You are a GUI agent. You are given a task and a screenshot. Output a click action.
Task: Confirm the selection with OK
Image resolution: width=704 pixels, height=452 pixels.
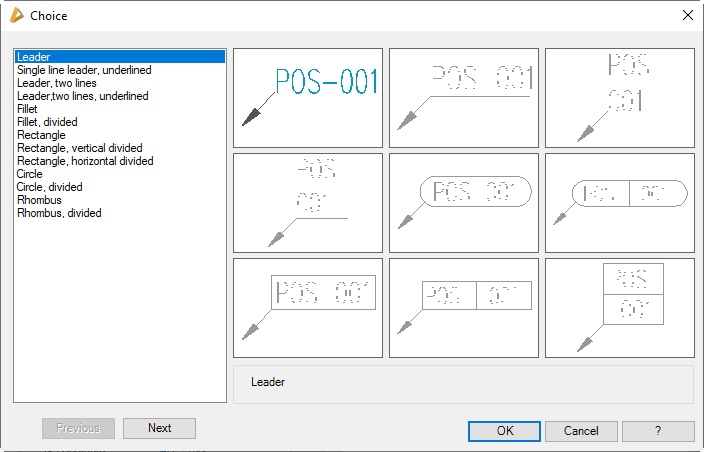point(505,431)
